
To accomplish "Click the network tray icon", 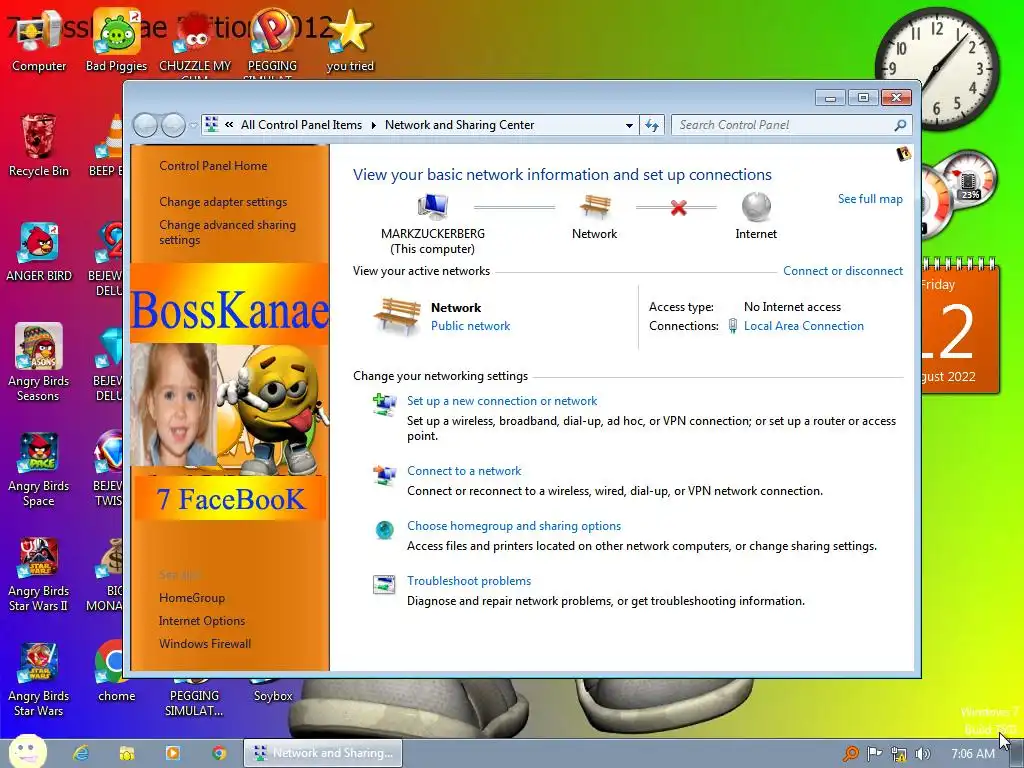I will pyautogui.click(x=899, y=754).
